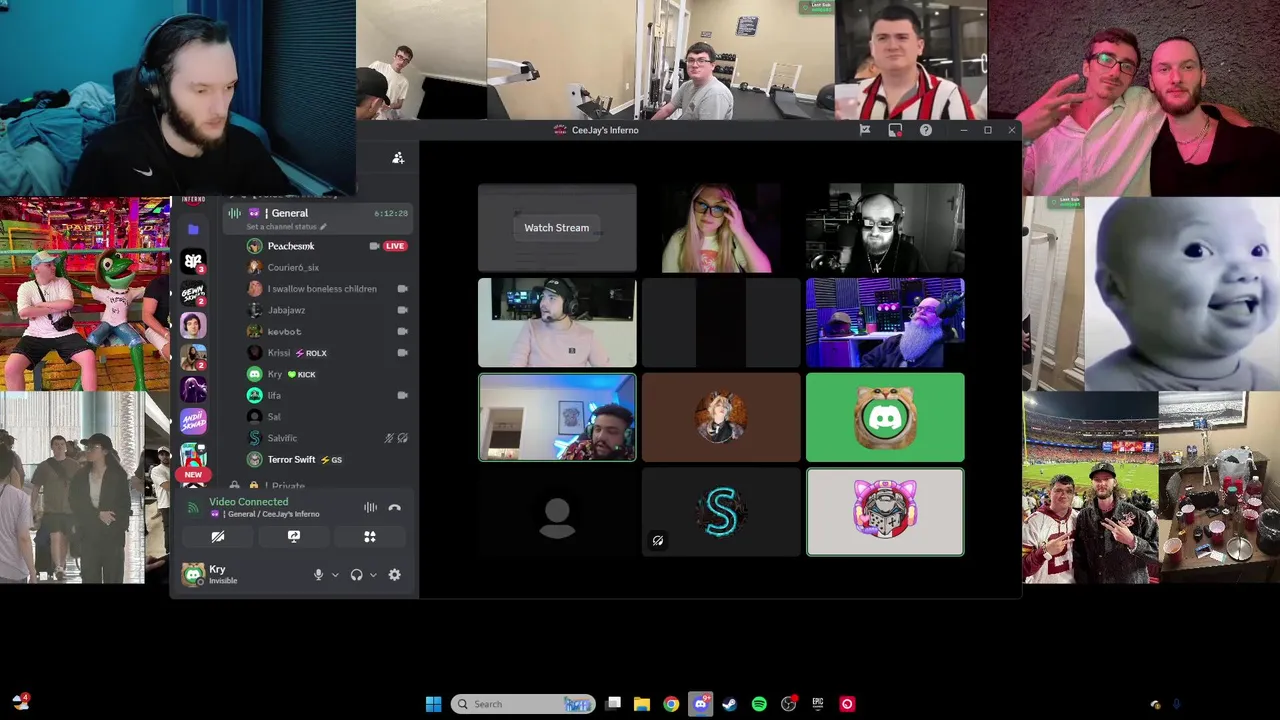The width and height of the screenshot is (1280, 720).
Task: Select 'I swallow boneless children' user
Action: [x=320, y=289]
